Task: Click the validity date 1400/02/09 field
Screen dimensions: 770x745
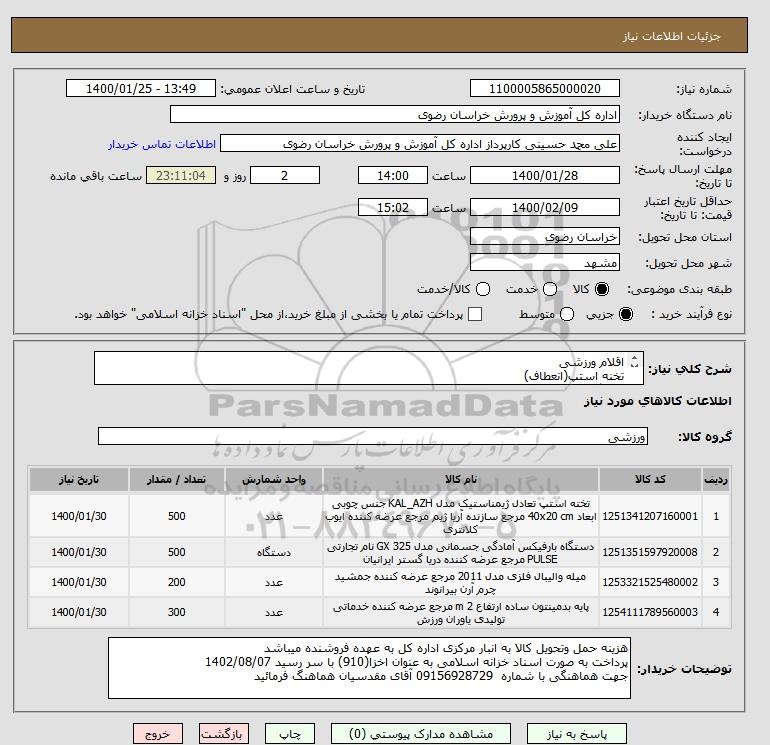Action: [545, 207]
